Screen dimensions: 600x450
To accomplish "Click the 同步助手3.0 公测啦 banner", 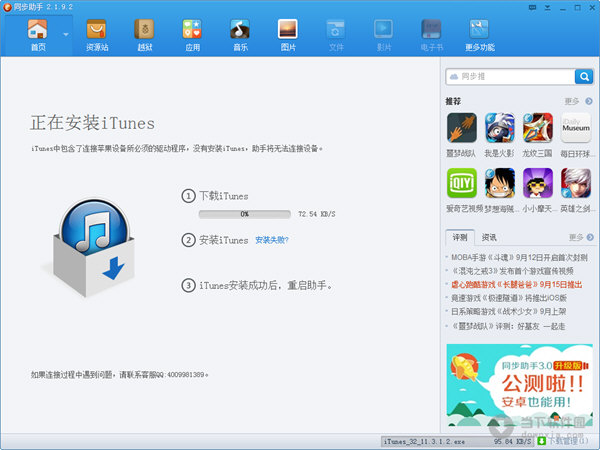I will (519, 385).
